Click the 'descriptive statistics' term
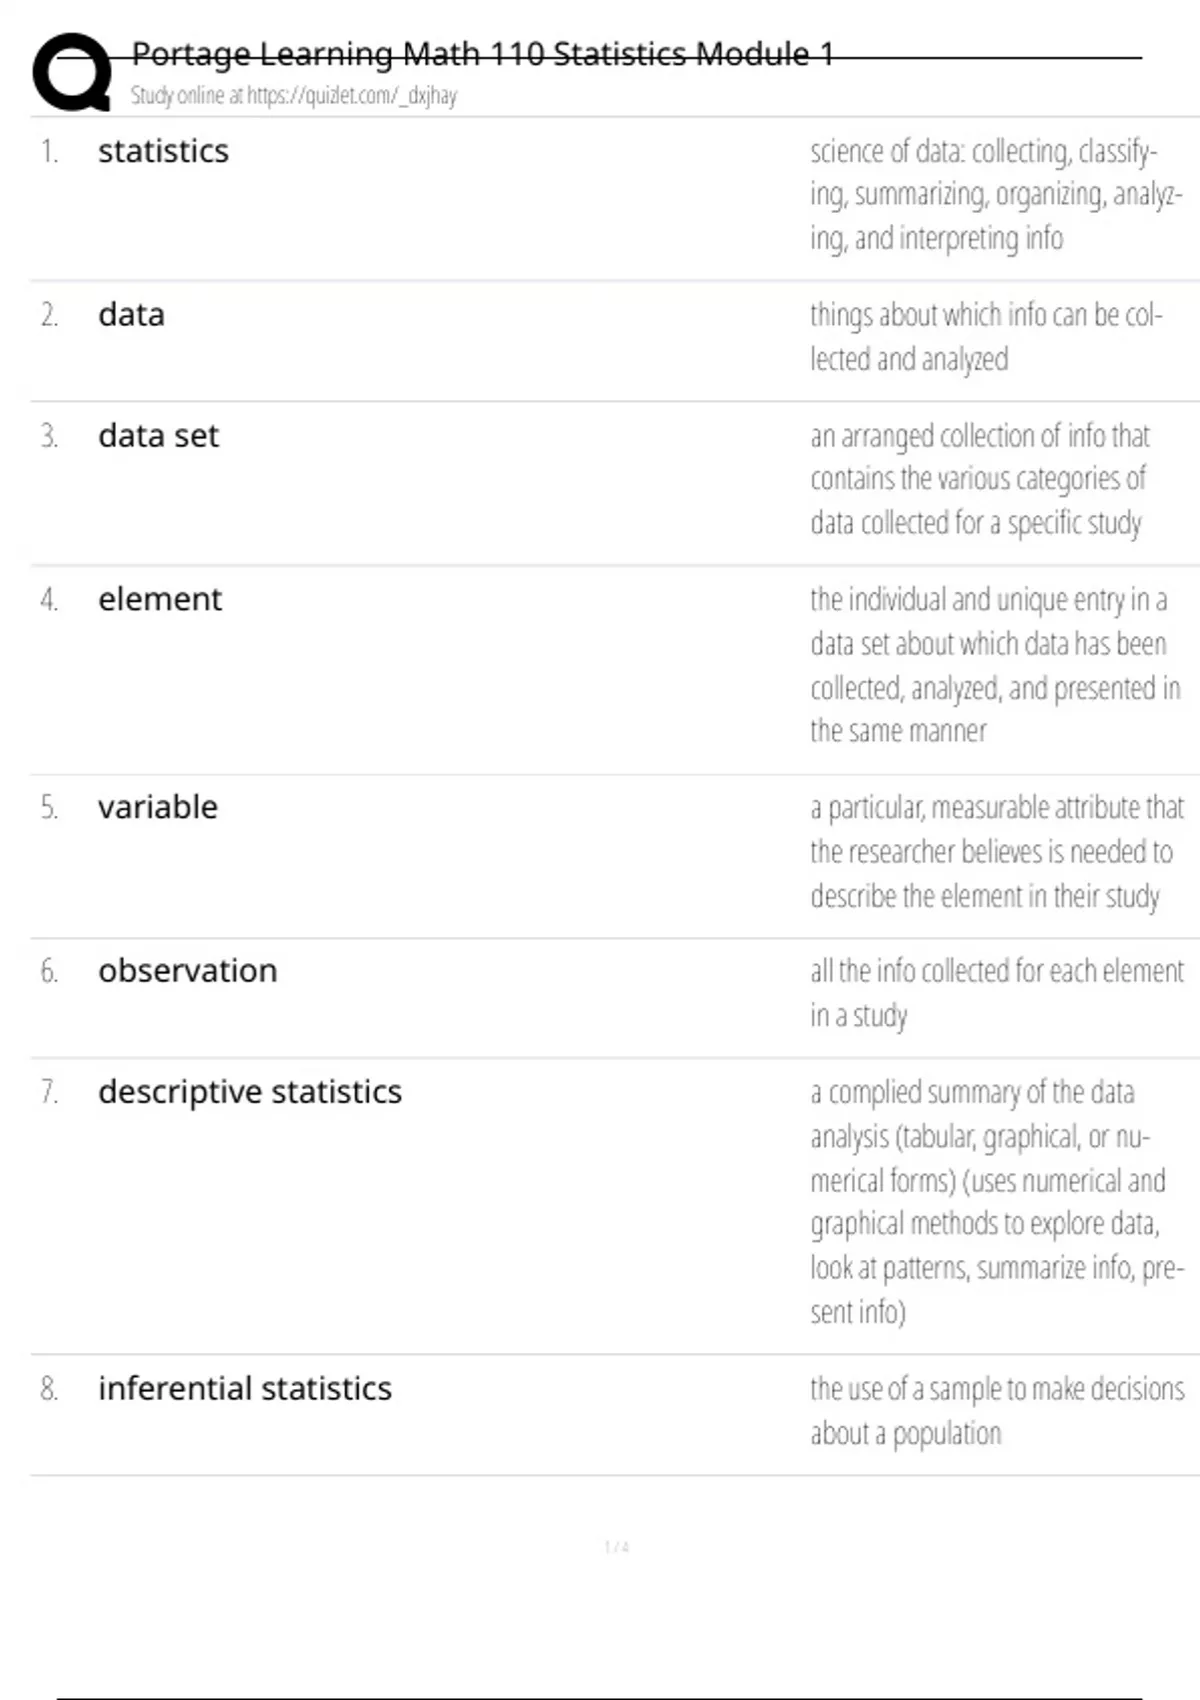 click(249, 1092)
